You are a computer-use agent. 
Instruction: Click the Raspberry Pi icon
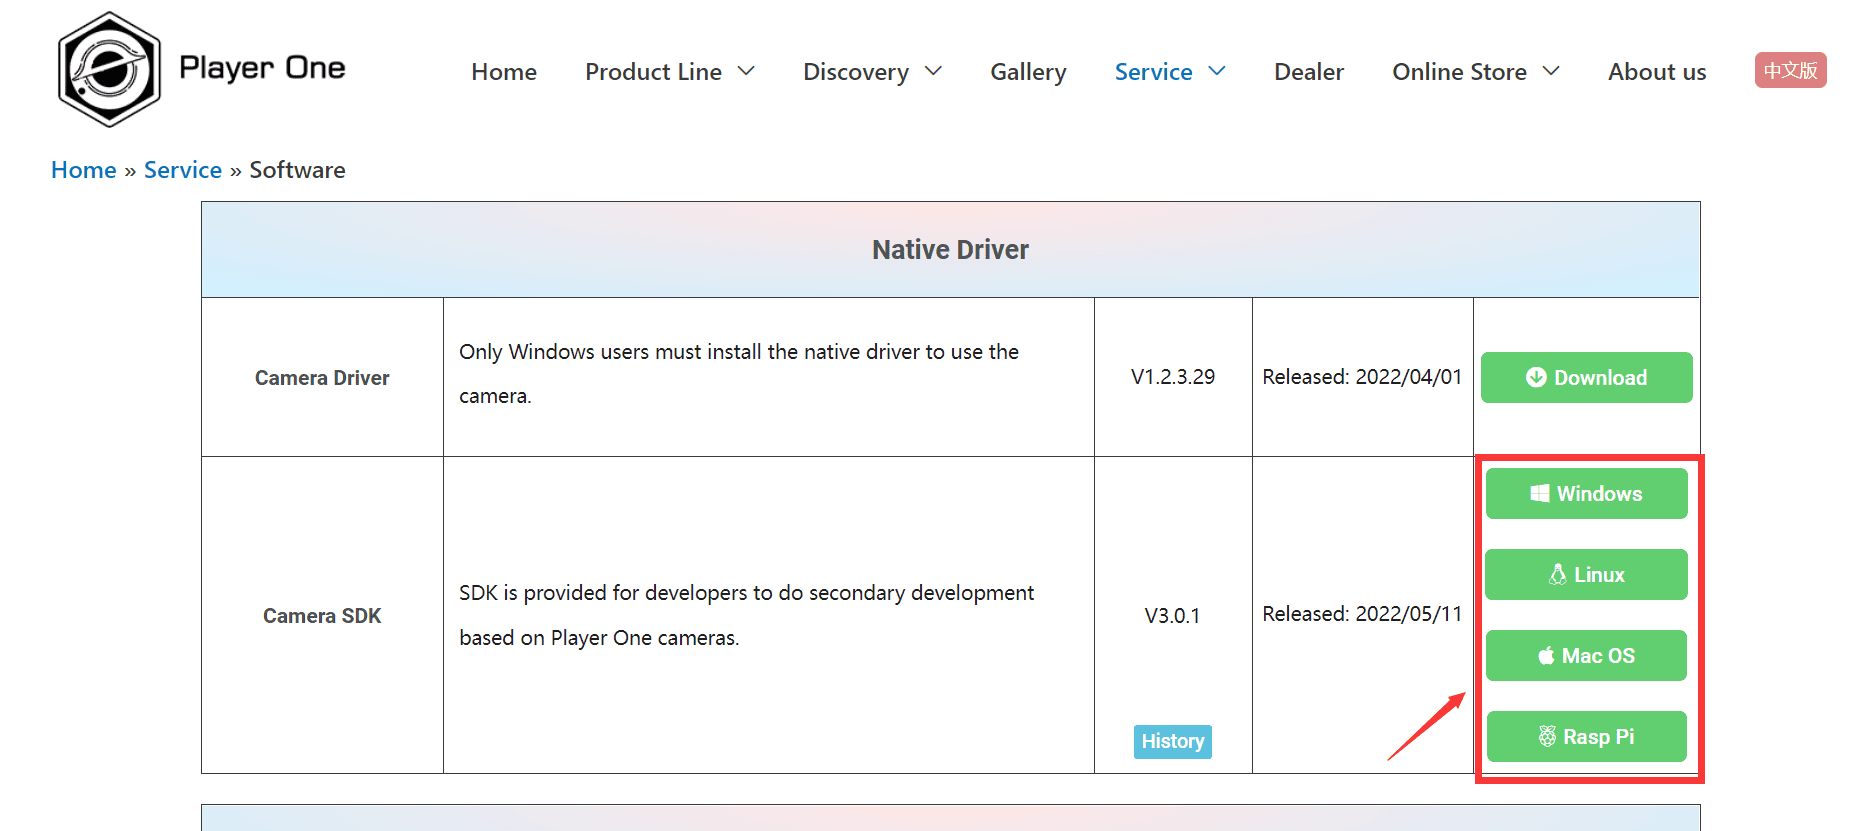(1547, 737)
